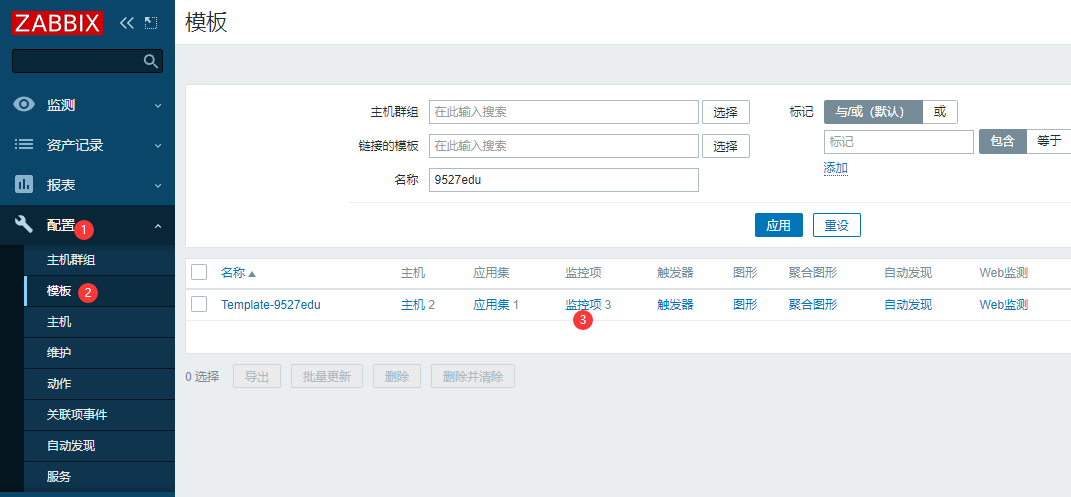Open 主机 2 link in template row

click(x=418, y=305)
